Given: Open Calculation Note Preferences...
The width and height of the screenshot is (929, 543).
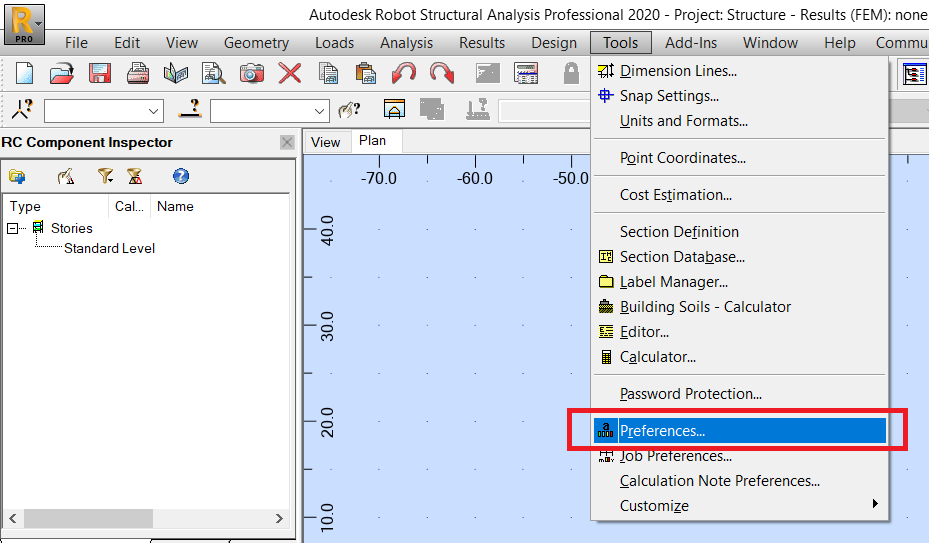Looking at the screenshot, I should point(740,481).
